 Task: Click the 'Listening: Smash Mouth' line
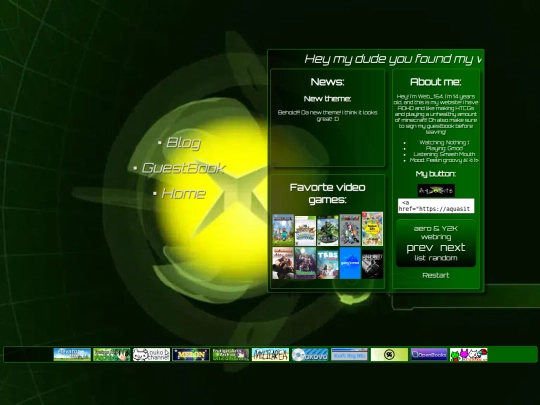point(444,154)
